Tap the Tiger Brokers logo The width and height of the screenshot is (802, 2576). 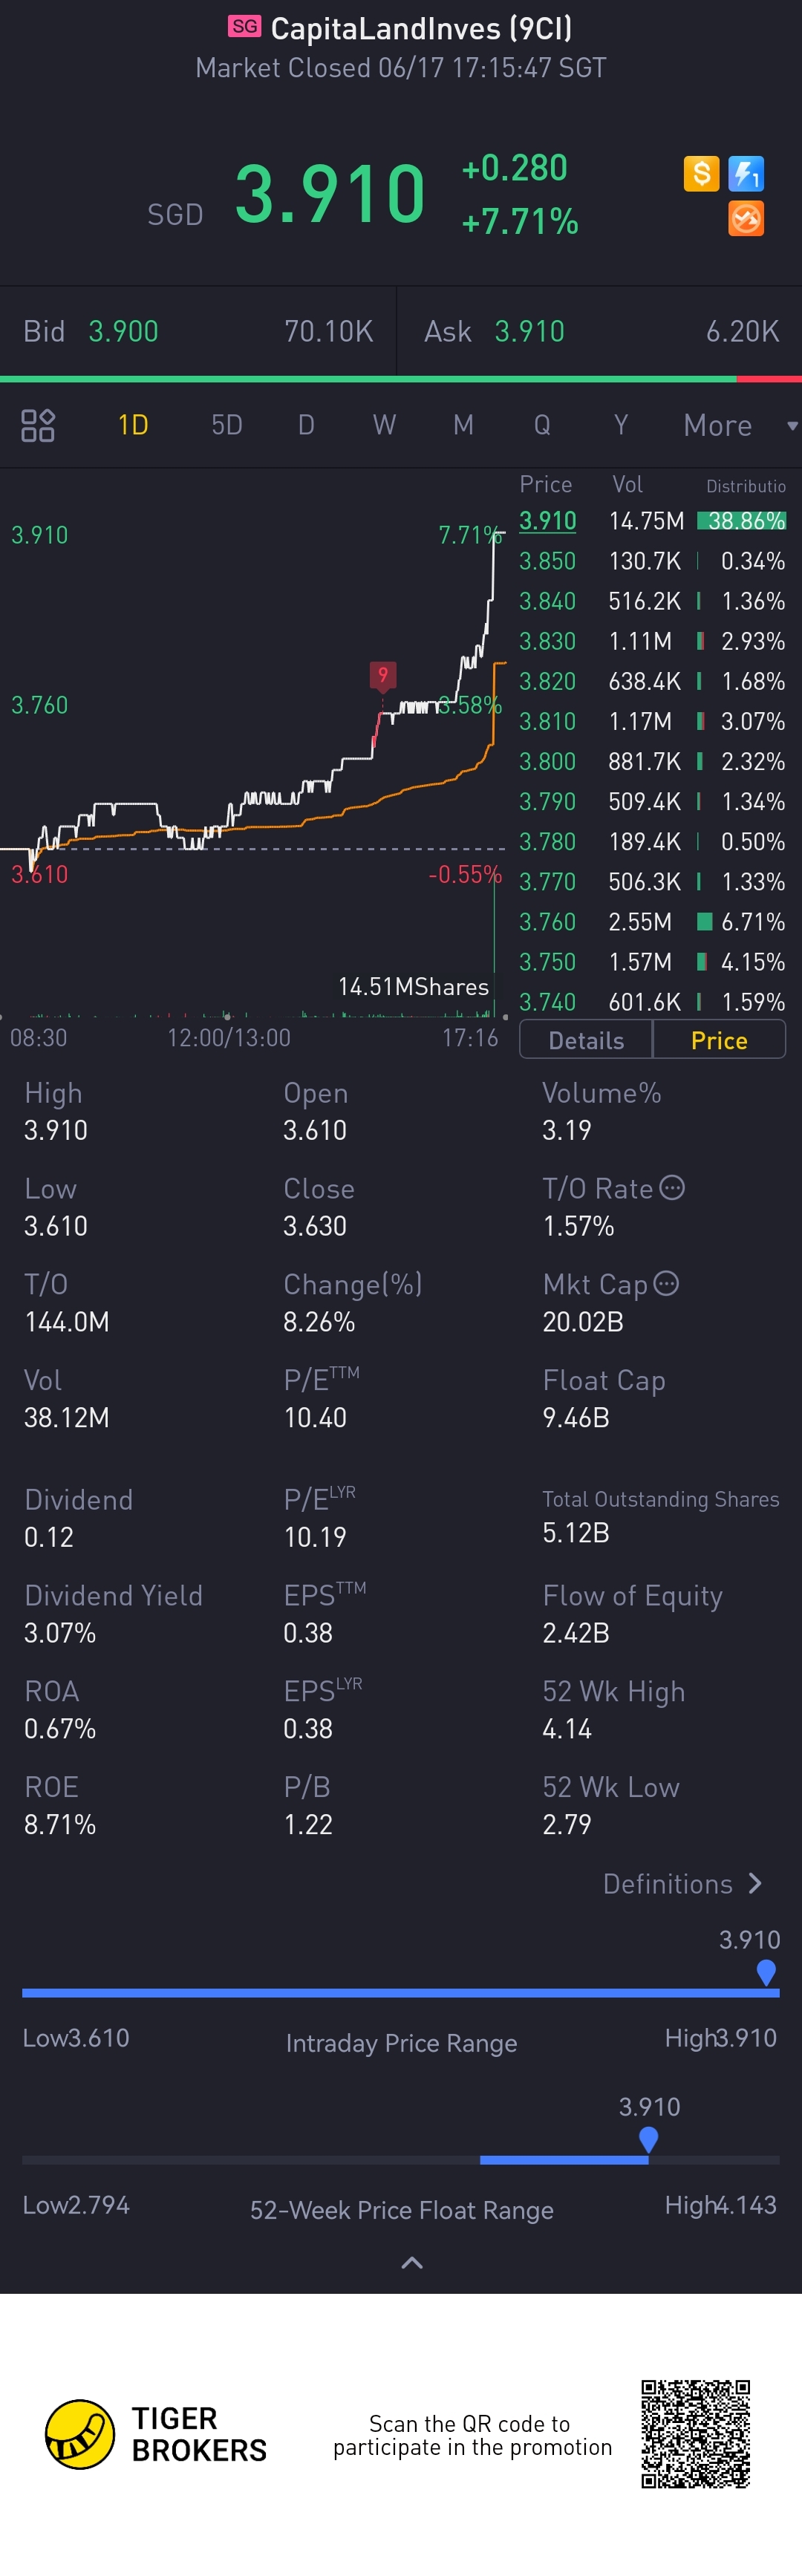(x=80, y=2434)
